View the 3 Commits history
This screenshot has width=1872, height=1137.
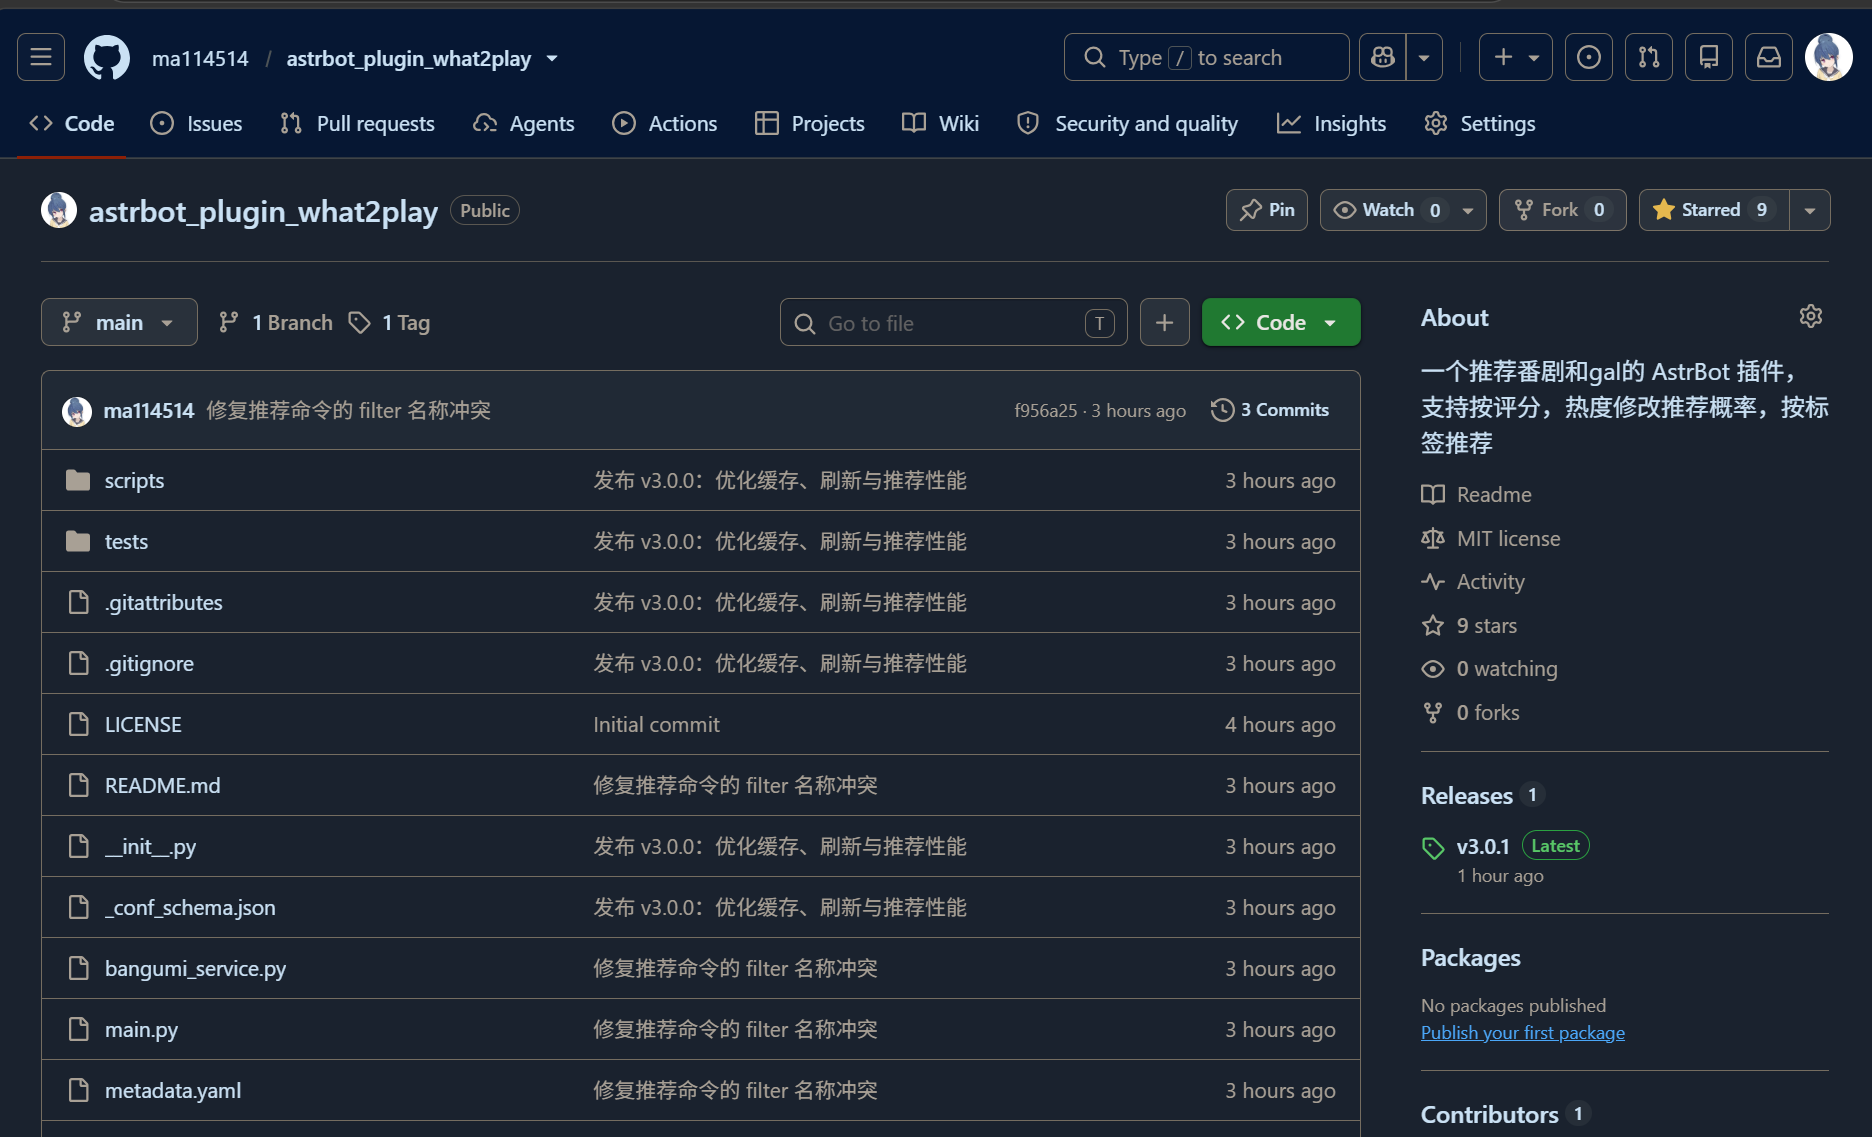(x=1270, y=410)
